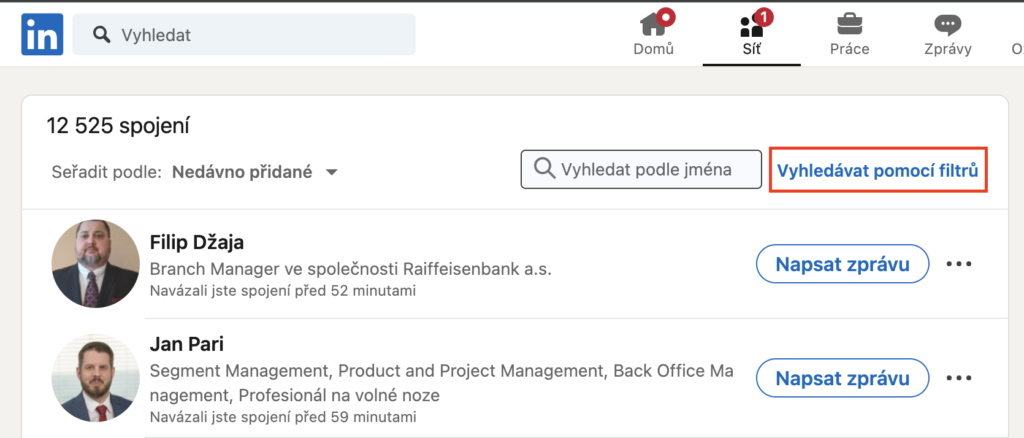Expand the Nedávno přidané sort dropdown

point(255,172)
